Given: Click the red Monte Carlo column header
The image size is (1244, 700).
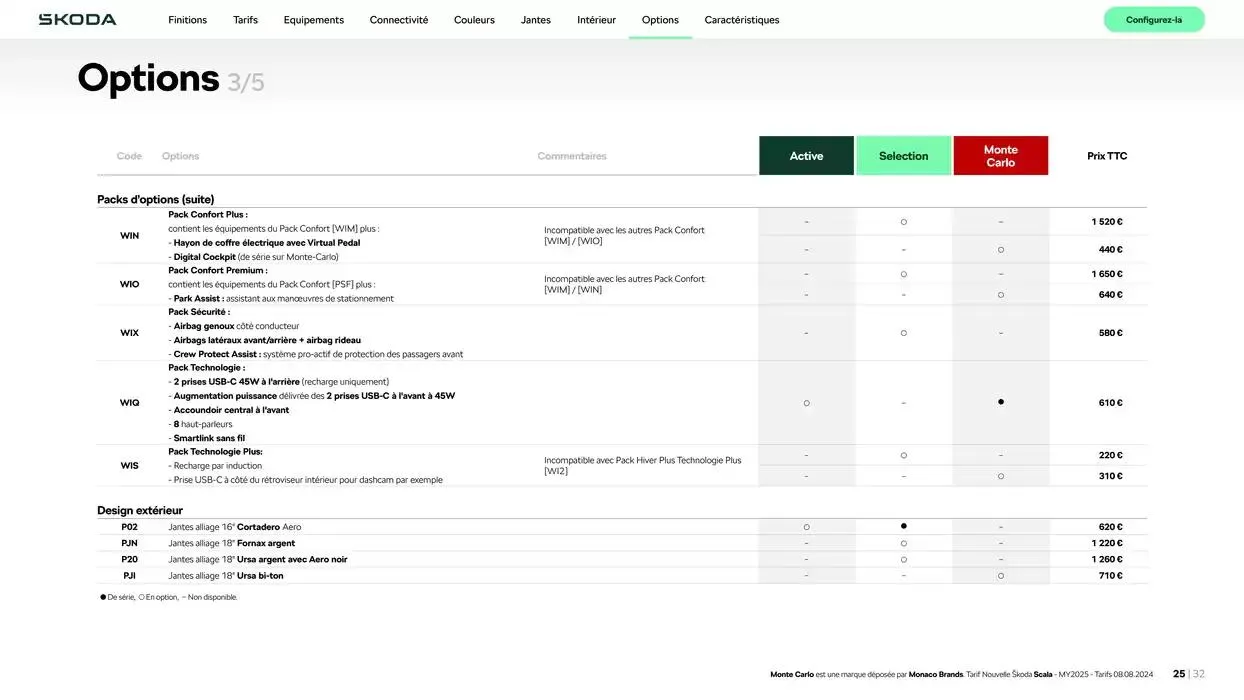Looking at the screenshot, I should coord(1000,156).
